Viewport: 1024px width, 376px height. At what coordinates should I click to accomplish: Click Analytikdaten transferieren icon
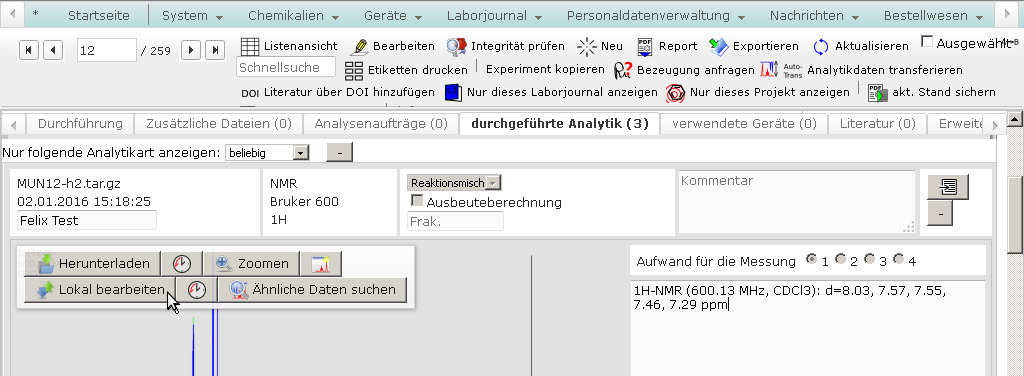click(x=769, y=69)
